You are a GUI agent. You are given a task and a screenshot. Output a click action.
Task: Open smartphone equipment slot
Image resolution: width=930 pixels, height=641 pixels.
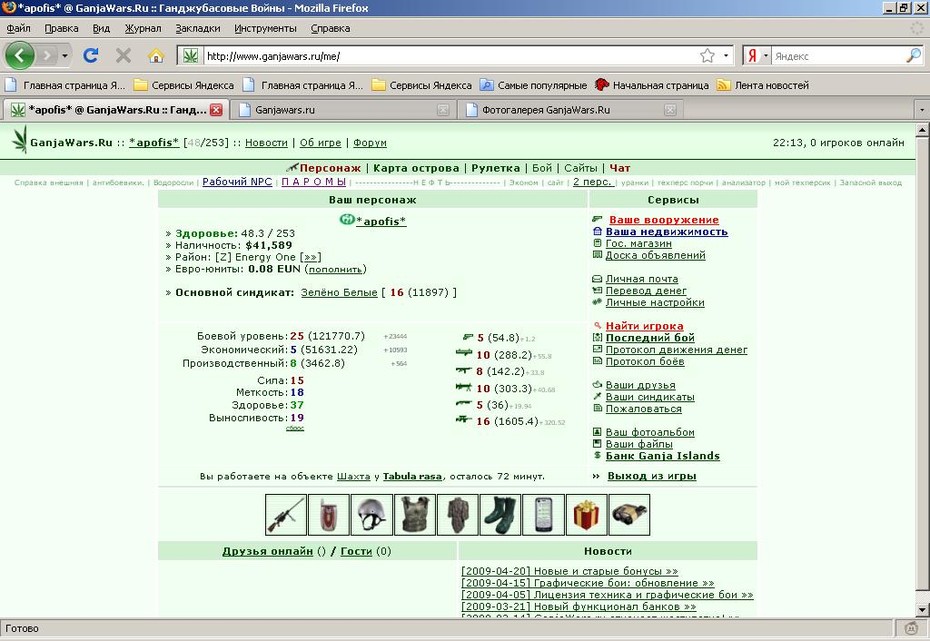(543, 515)
